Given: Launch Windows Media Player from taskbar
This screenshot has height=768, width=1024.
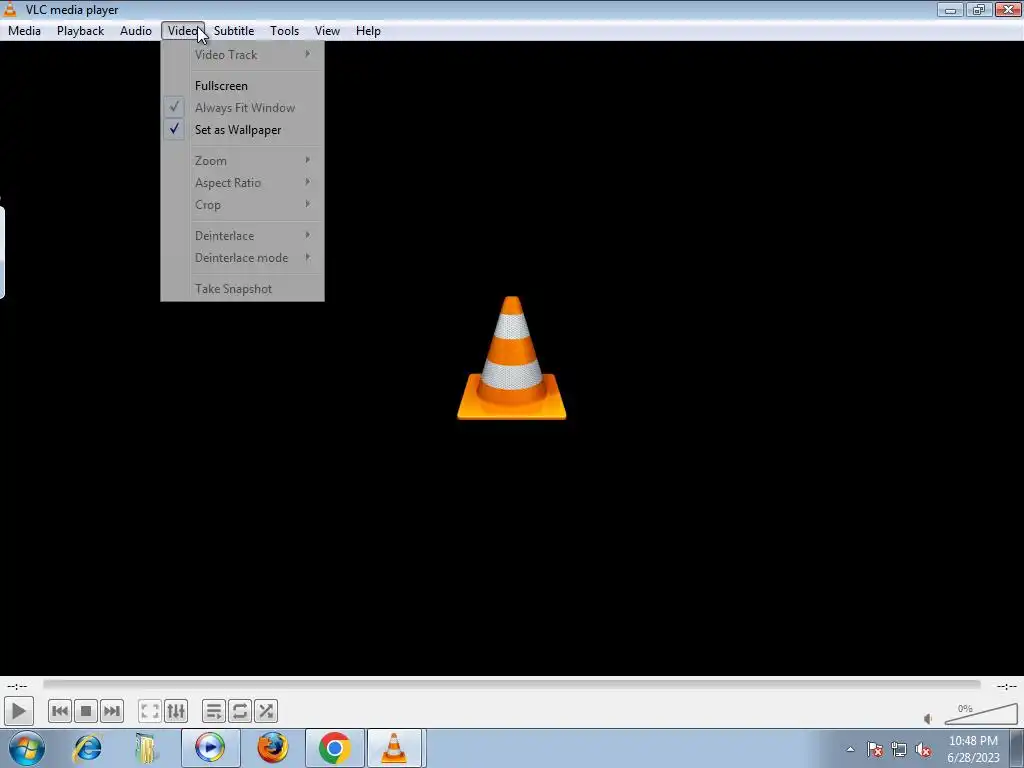Looking at the screenshot, I should coord(210,748).
